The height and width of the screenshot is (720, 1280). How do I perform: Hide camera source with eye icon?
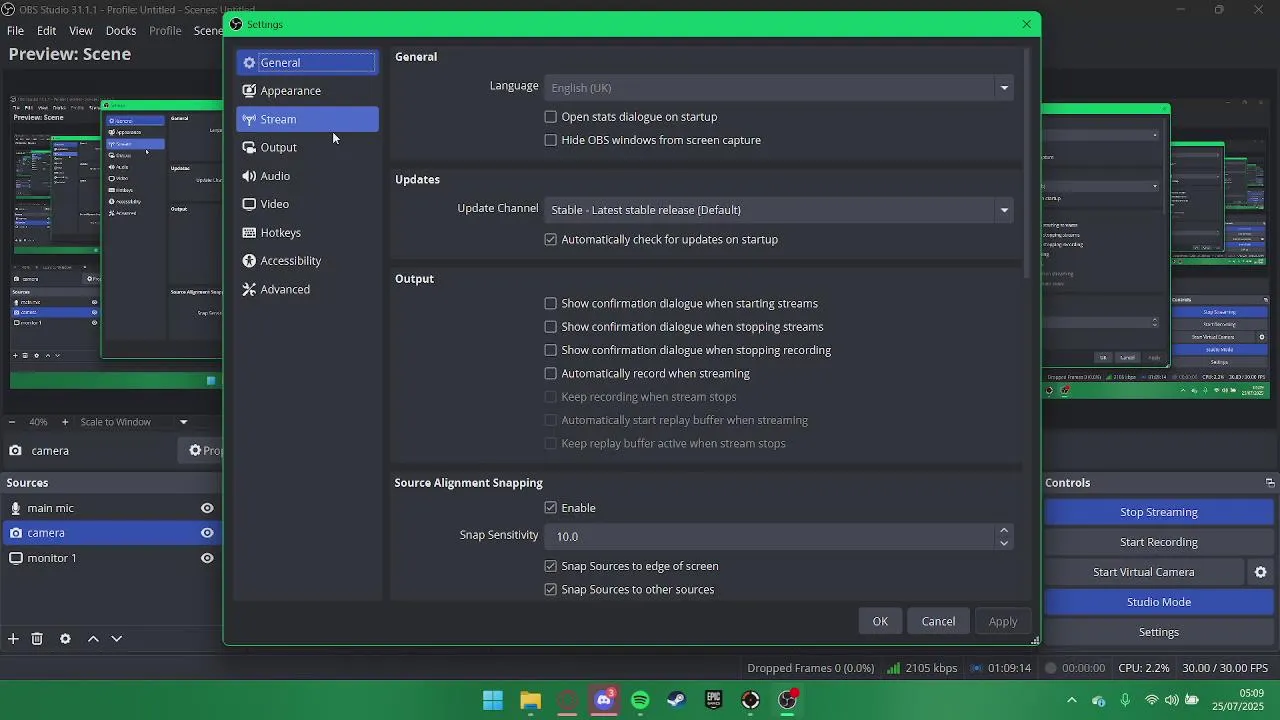[207, 533]
